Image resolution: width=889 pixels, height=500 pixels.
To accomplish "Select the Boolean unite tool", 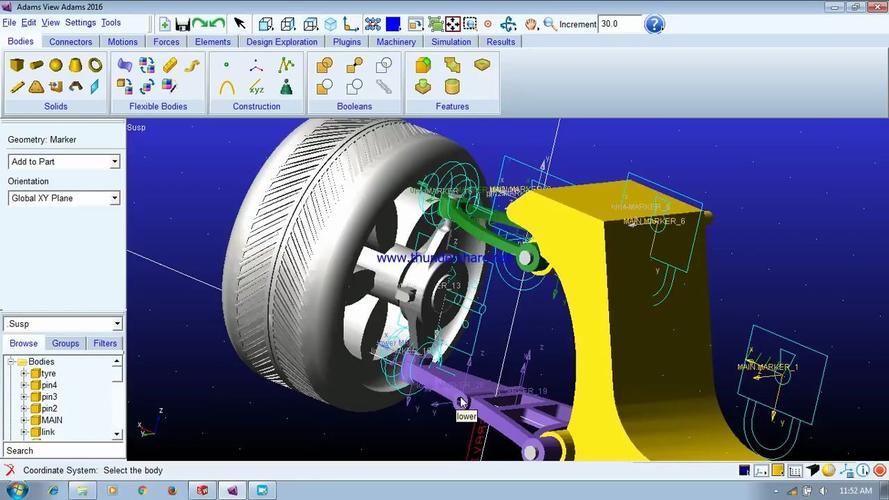I will coord(324,66).
